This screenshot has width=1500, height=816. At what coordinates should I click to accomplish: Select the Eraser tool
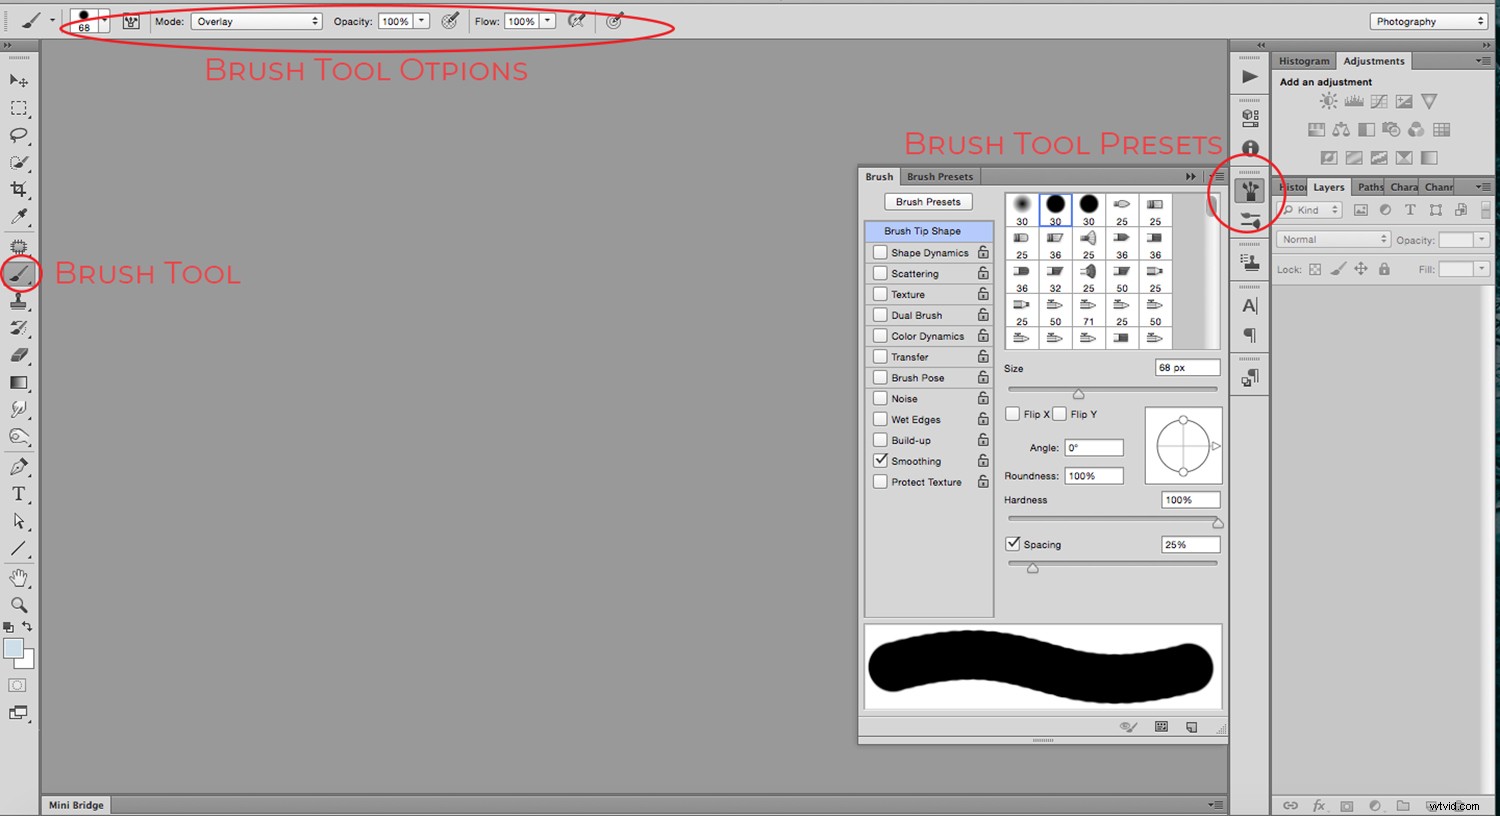(x=20, y=355)
